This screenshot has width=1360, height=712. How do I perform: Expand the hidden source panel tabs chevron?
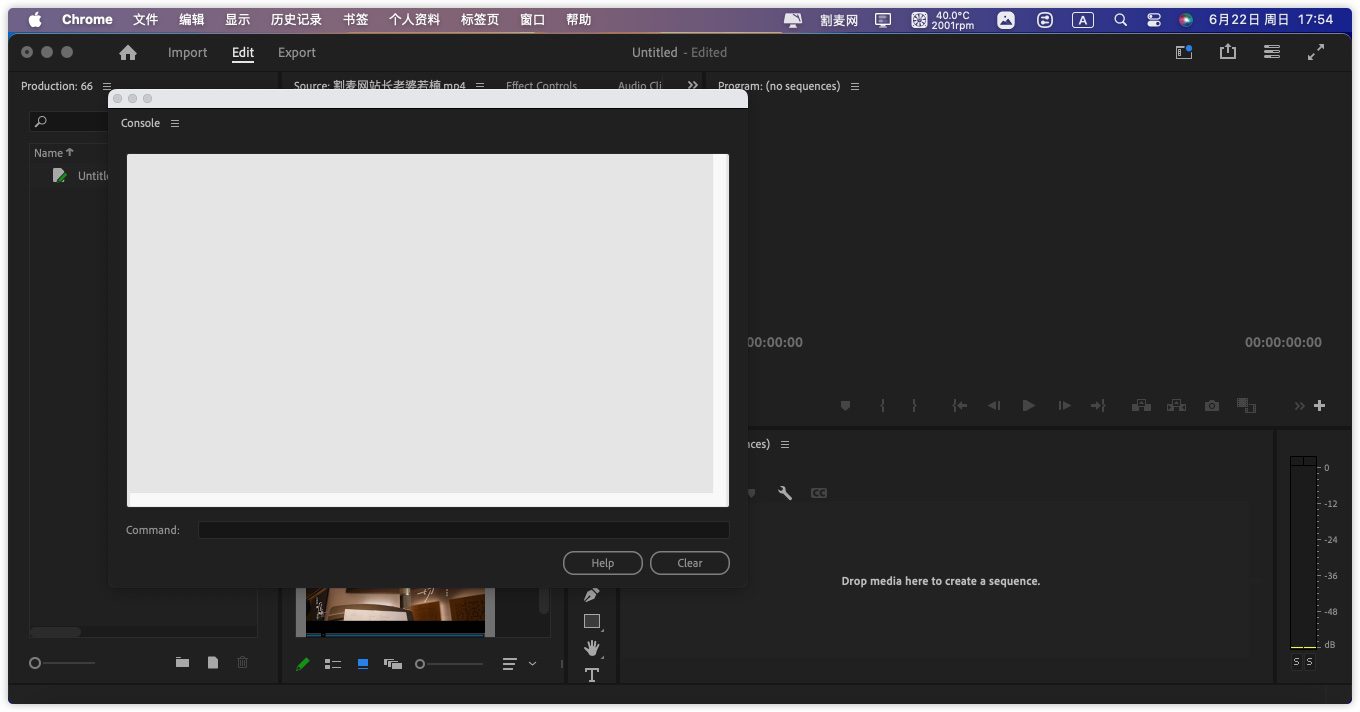pyautogui.click(x=692, y=86)
